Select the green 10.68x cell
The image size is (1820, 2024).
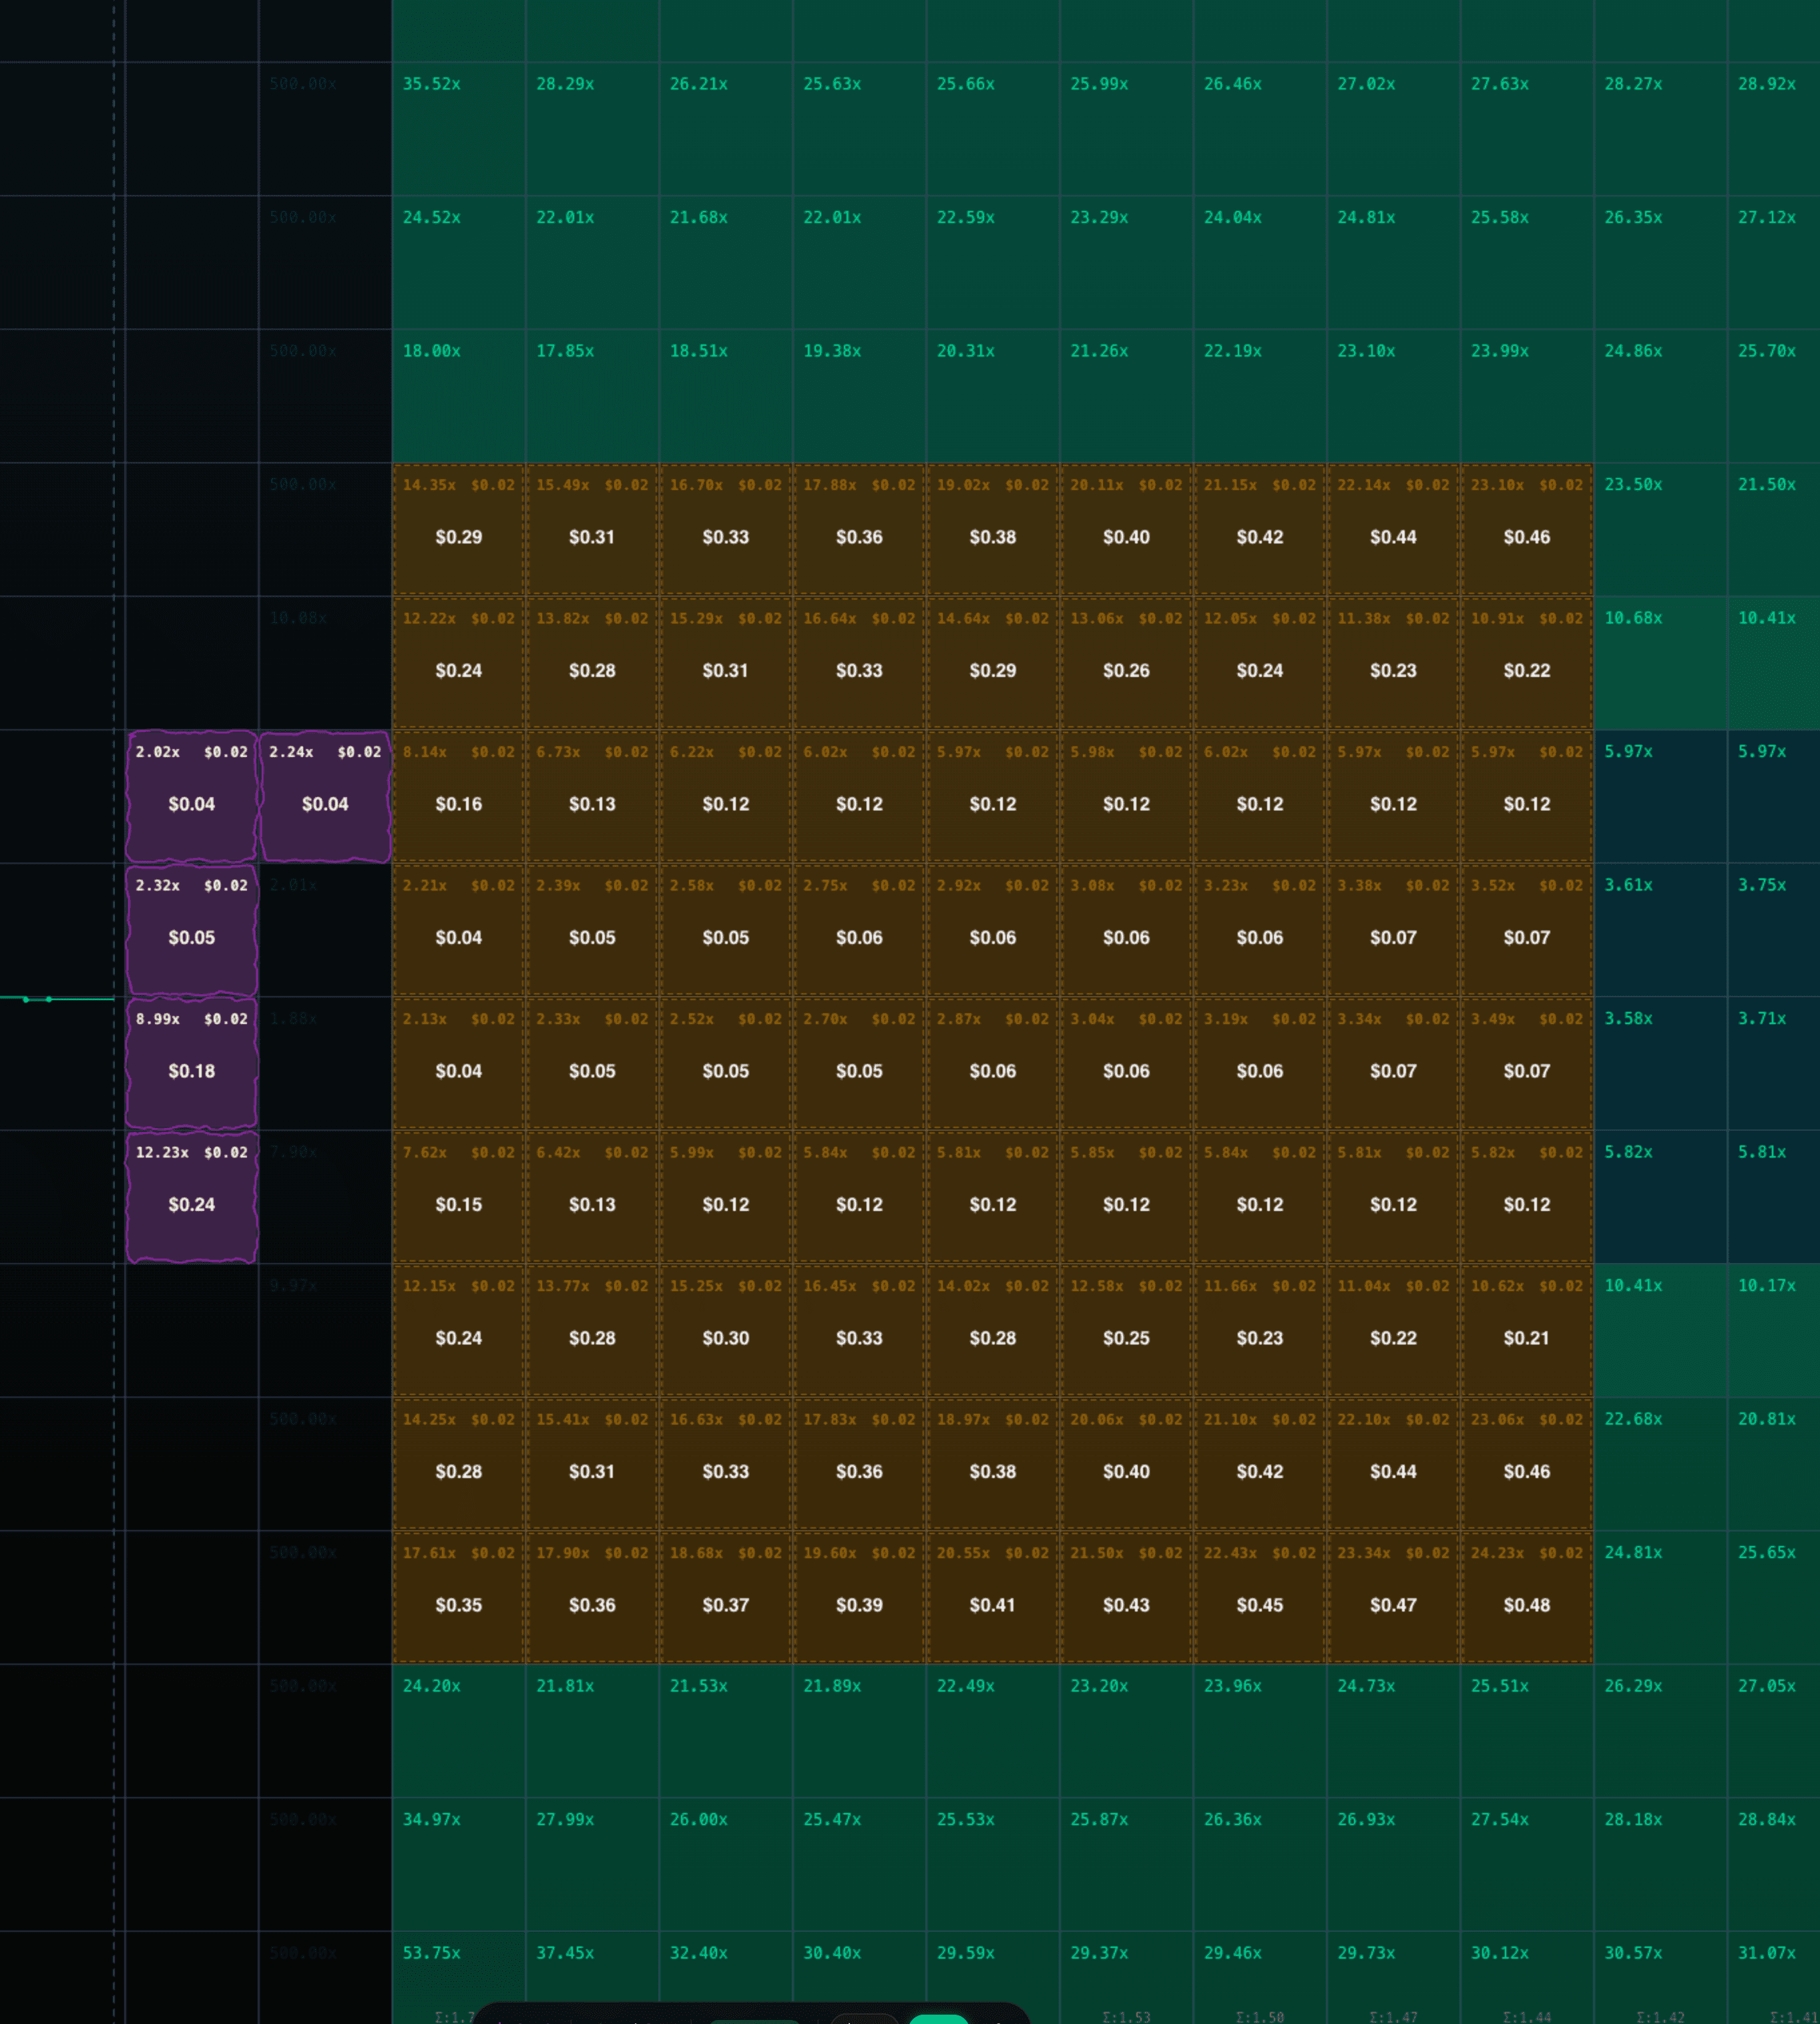(1660, 663)
